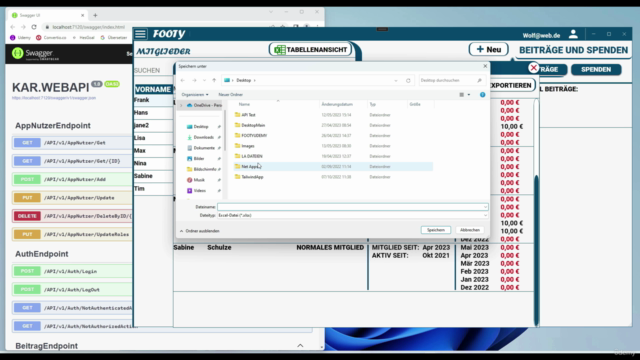Viewport: 640px width, 360px height.
Task: Select Bilder icon in dialog sidebar
Action: [189, 158]
